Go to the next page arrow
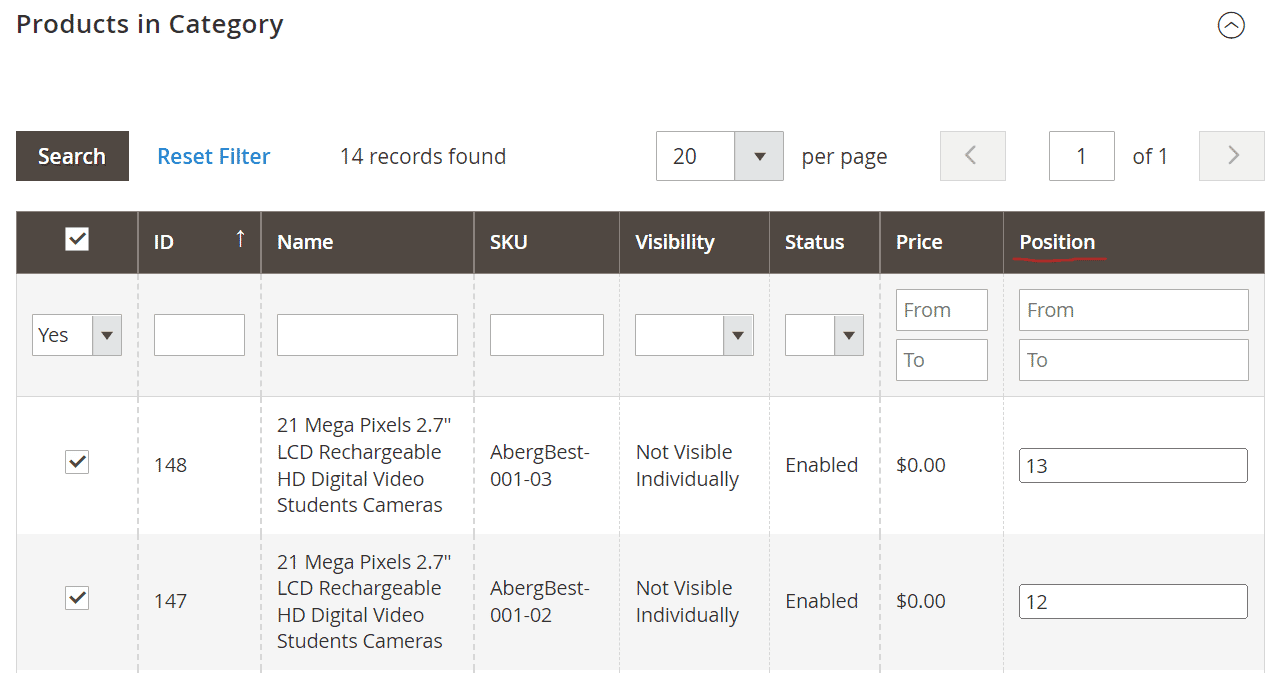Image resolution: width=1273 pixels, height=673 pixels. [1232, 156]
